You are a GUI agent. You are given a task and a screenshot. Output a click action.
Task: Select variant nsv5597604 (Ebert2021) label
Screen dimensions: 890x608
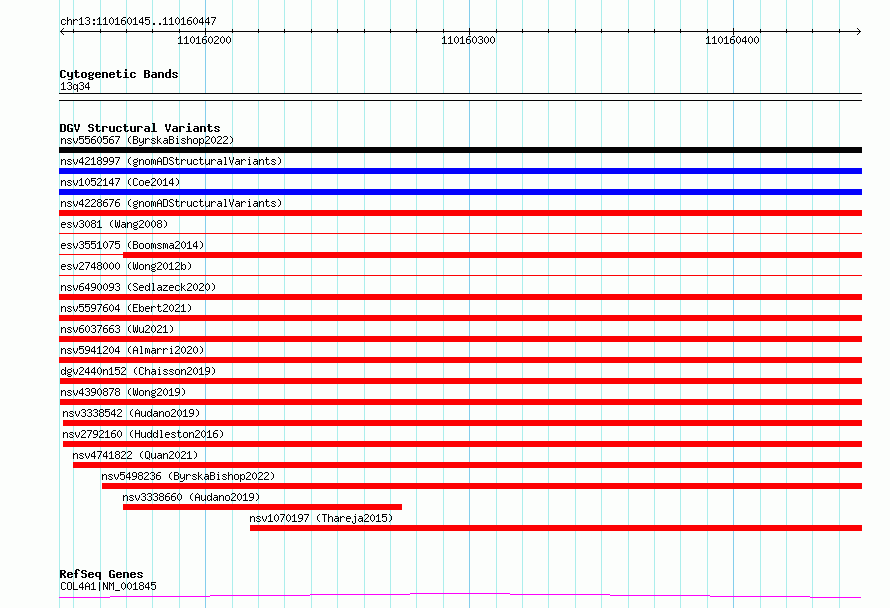pyautogui.click(x=126, y=308)
